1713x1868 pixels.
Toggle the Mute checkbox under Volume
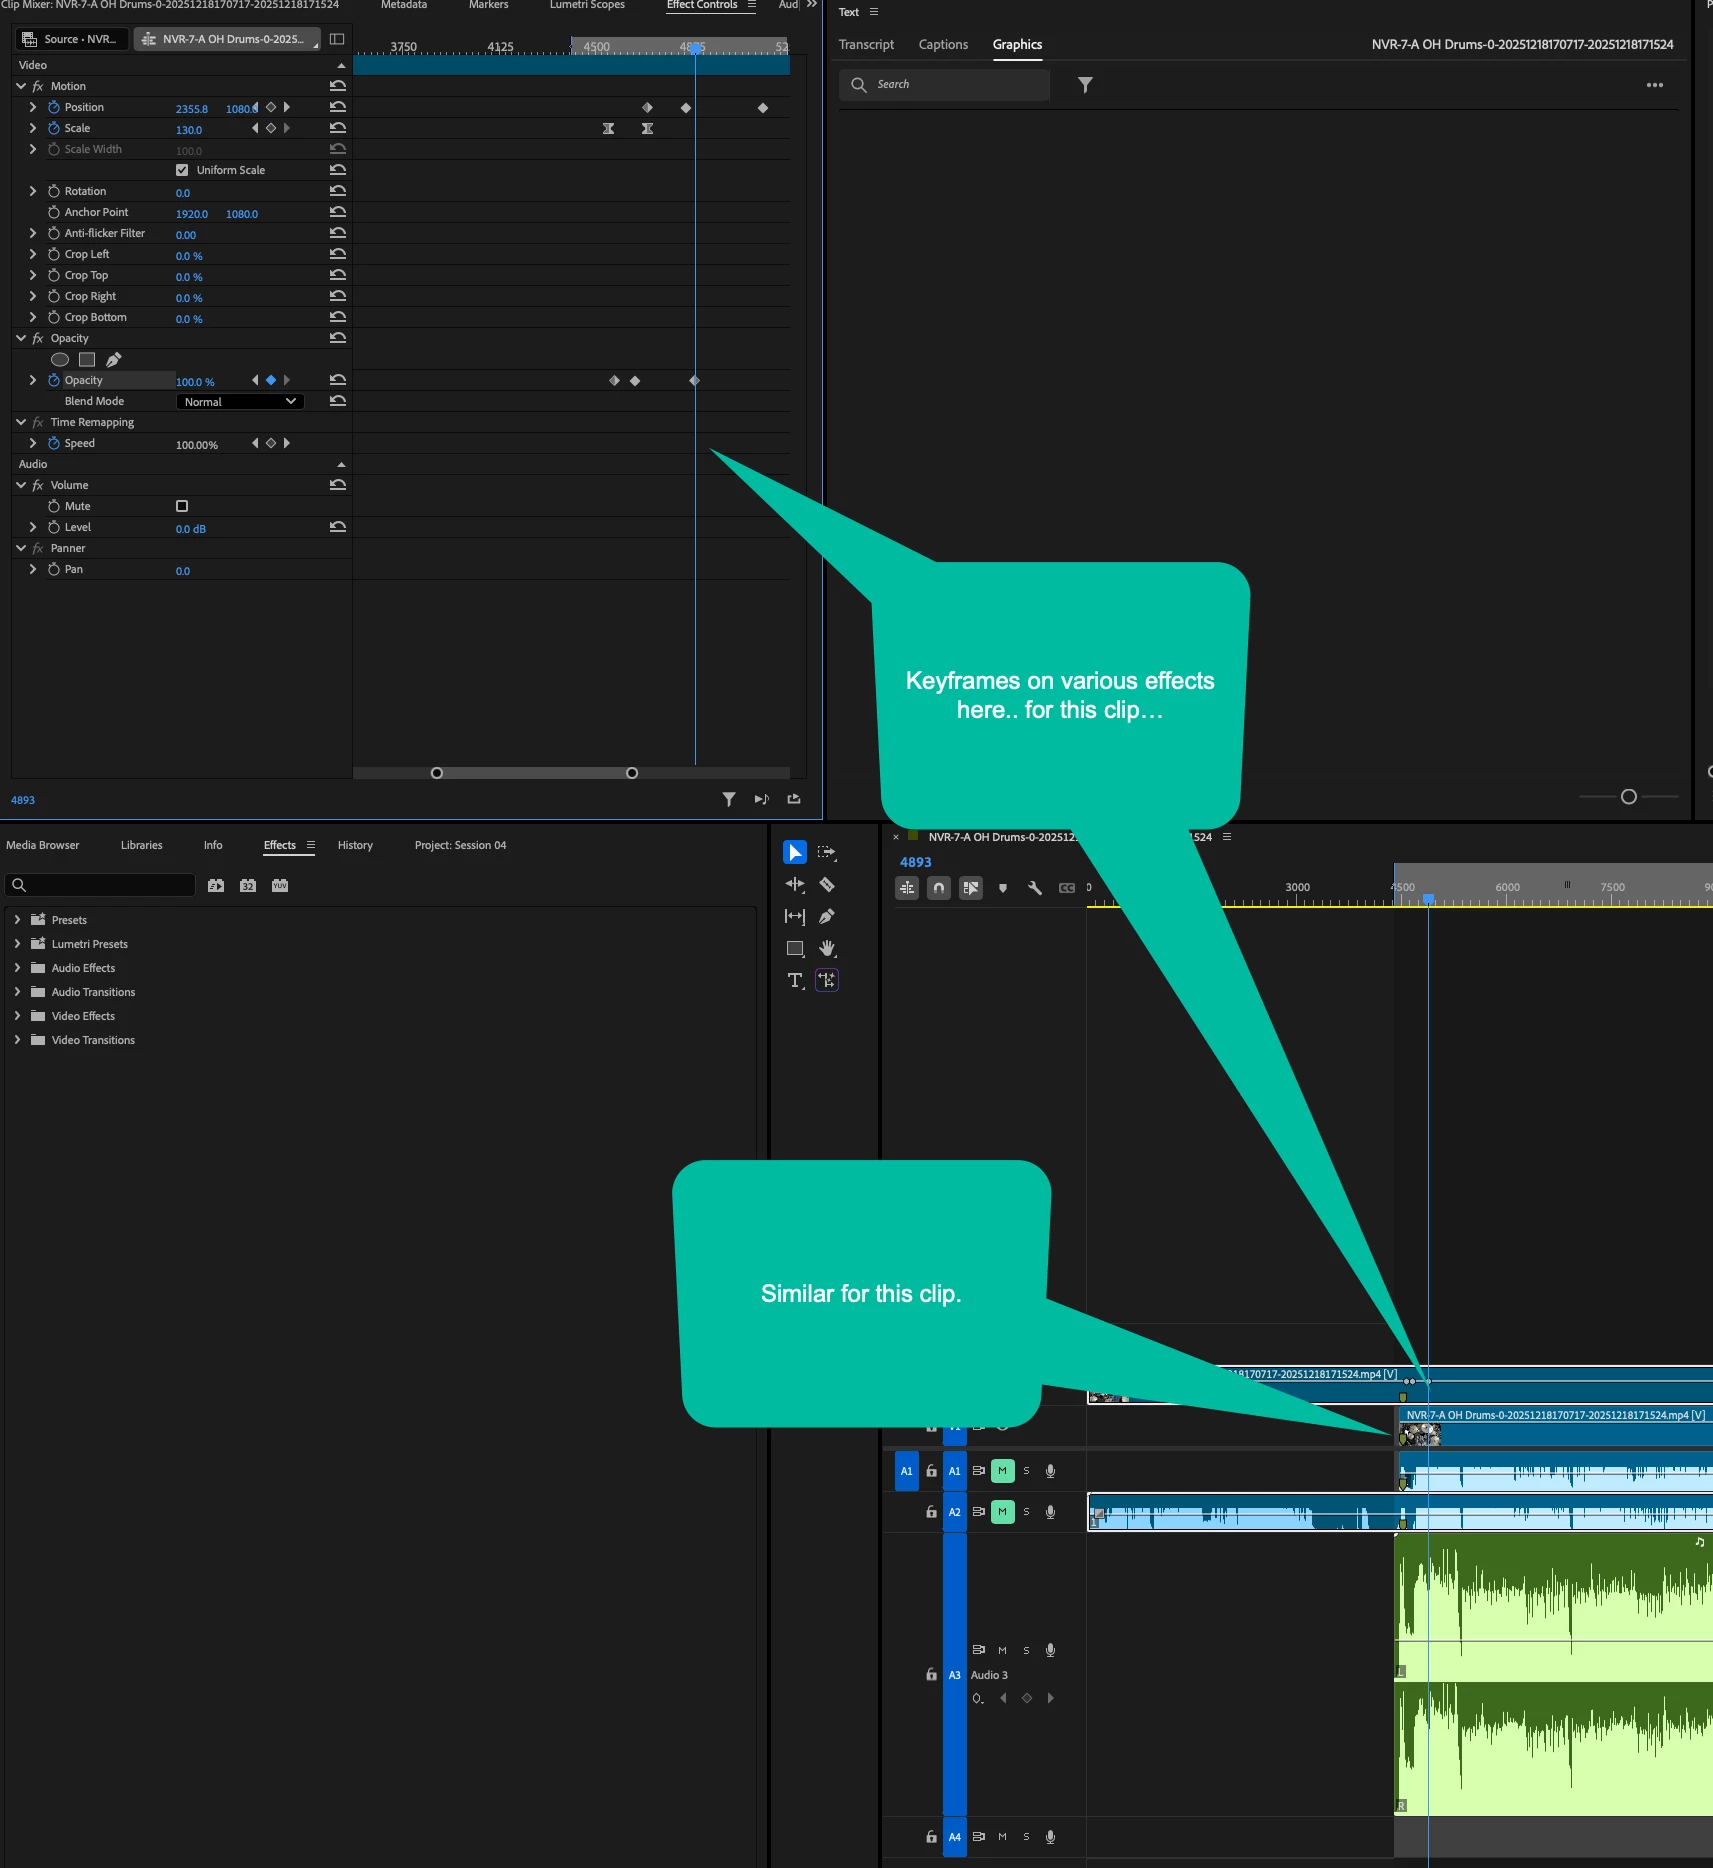(x=182, y=506)
